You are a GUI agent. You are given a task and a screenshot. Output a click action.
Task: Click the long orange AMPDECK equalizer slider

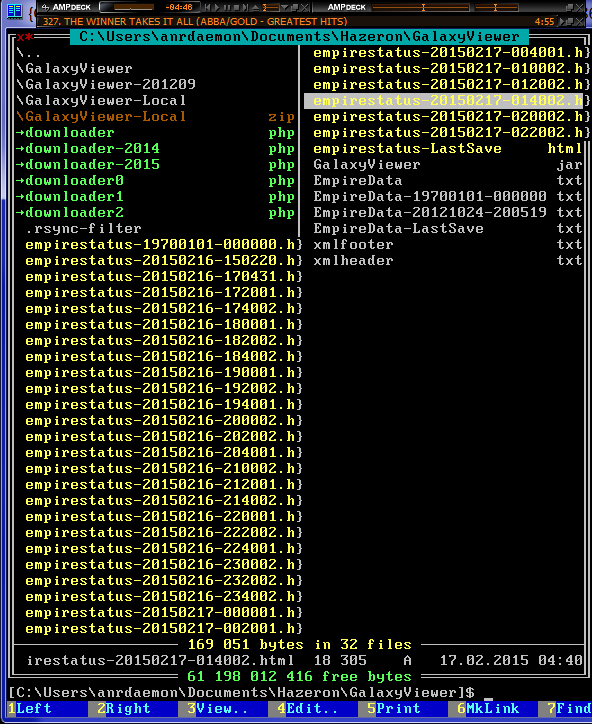coord(420,7)
